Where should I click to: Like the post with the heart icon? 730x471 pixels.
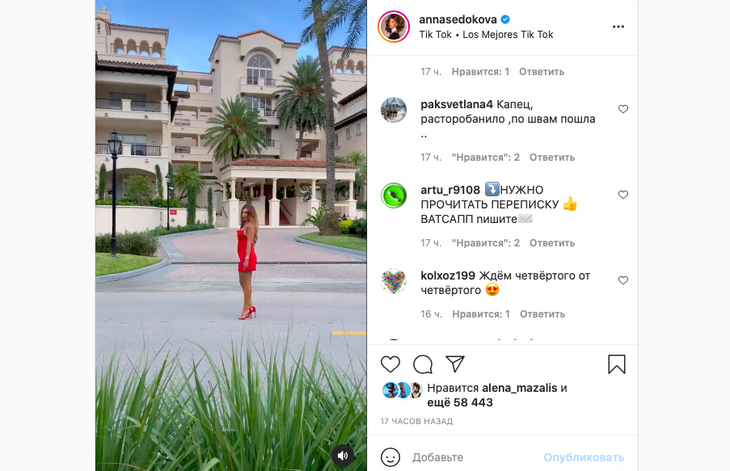click(x=390, y=364)
